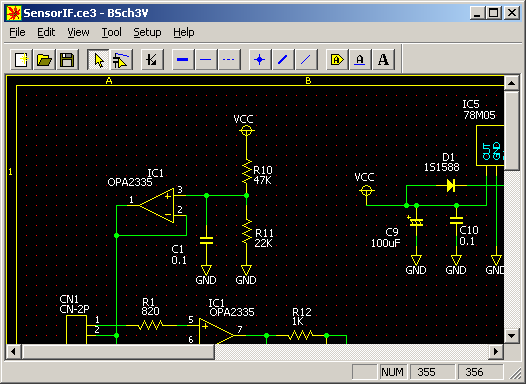Click the R10 47K resistor symbol
The image size is (526, 384).
point(247,171)
